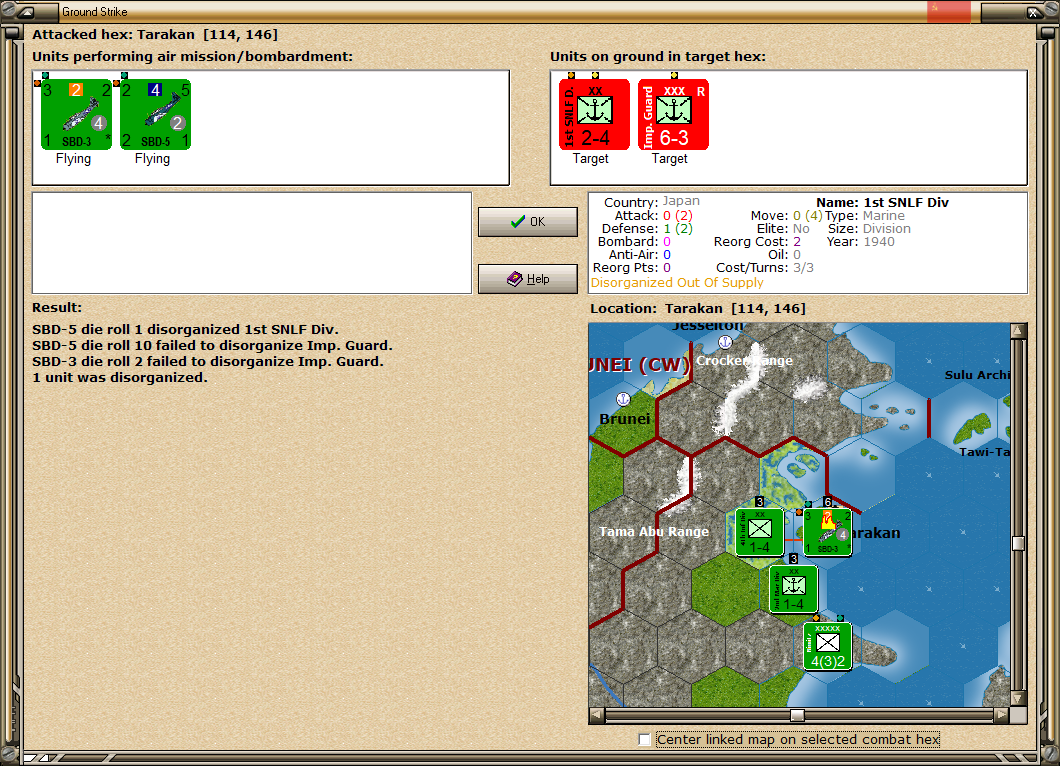Click map vertical scrollbar down arrow
1060x766 pixels.
1018,698
